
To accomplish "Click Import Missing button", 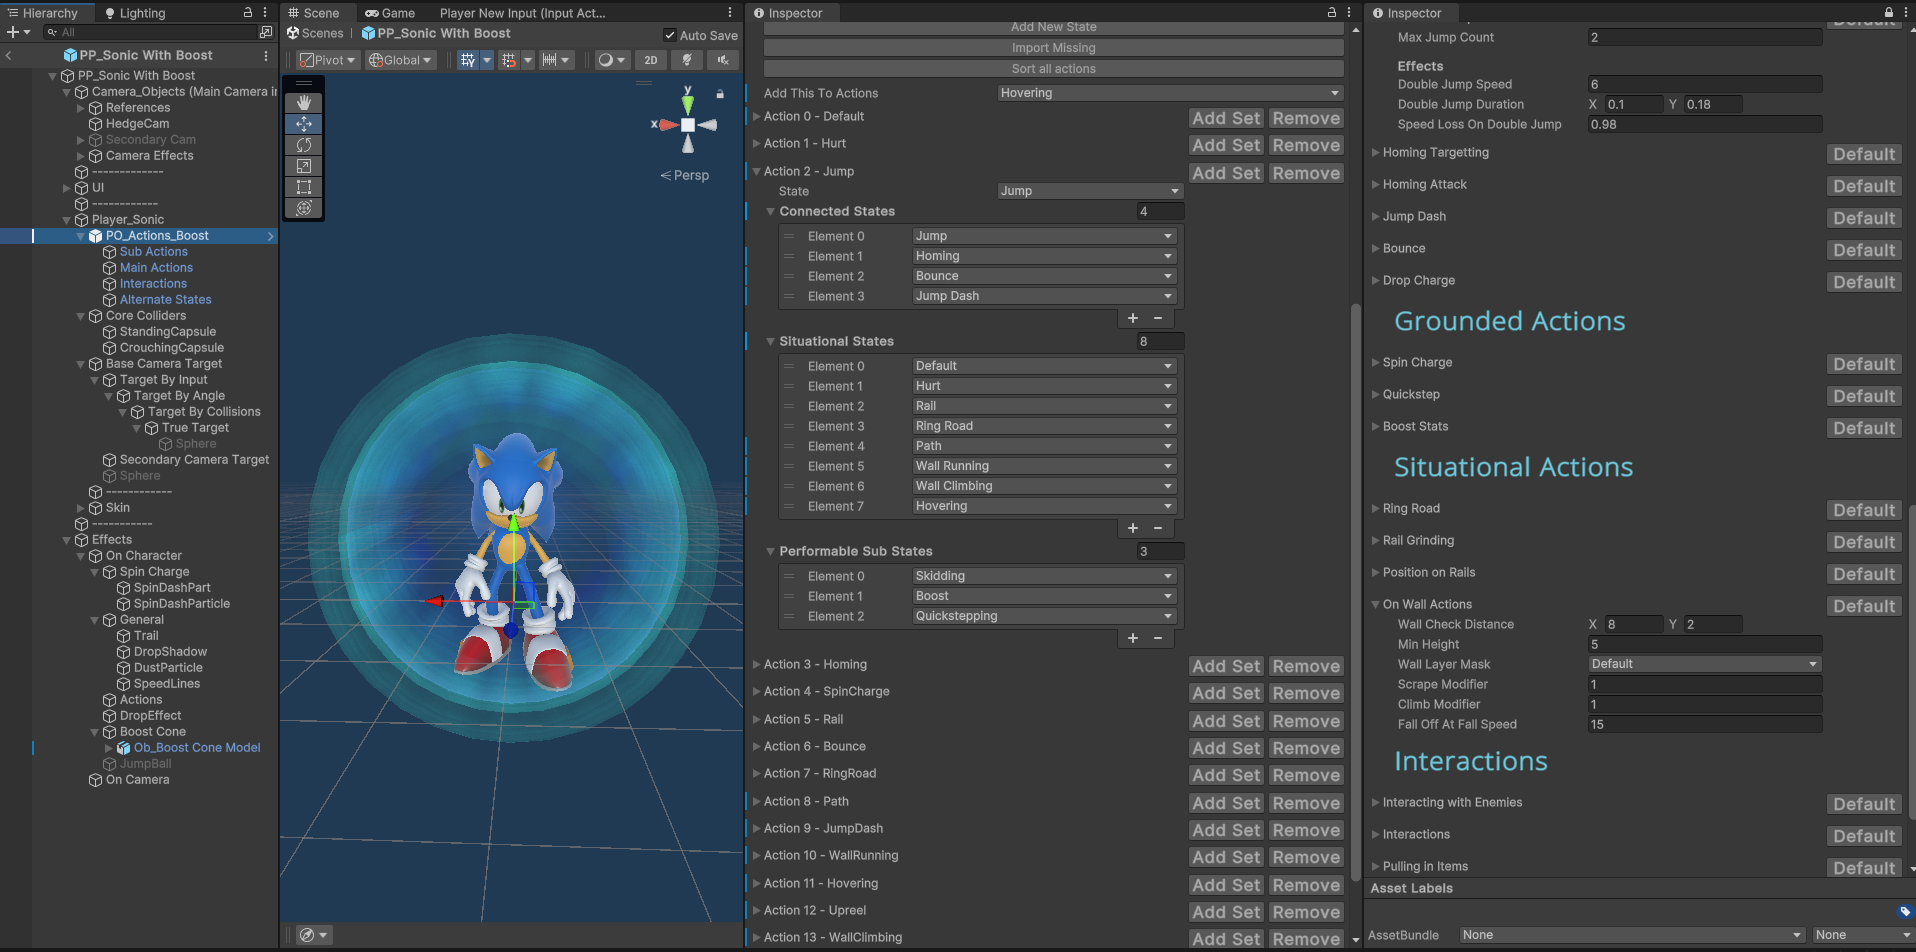I will [x=1053, y=48].
